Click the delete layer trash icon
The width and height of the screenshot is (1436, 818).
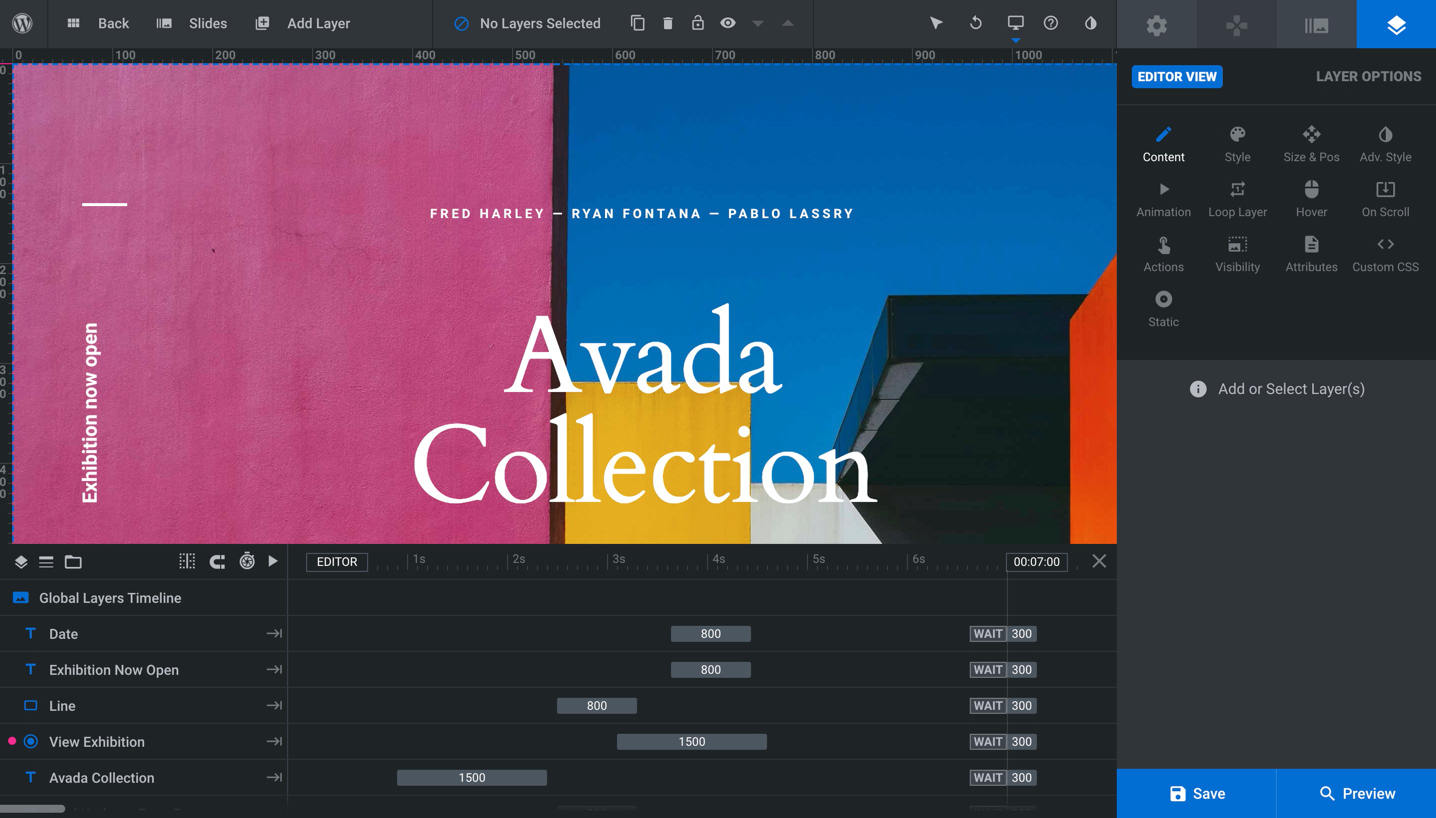click(668, 23)
